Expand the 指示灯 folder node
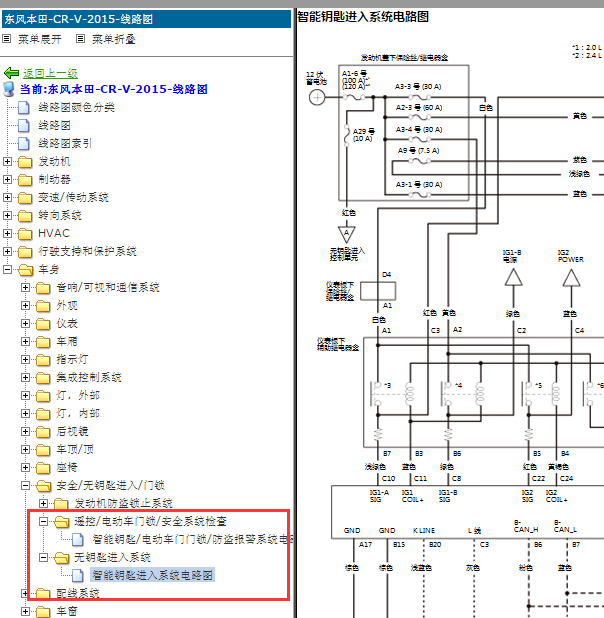 coord(25,359)
